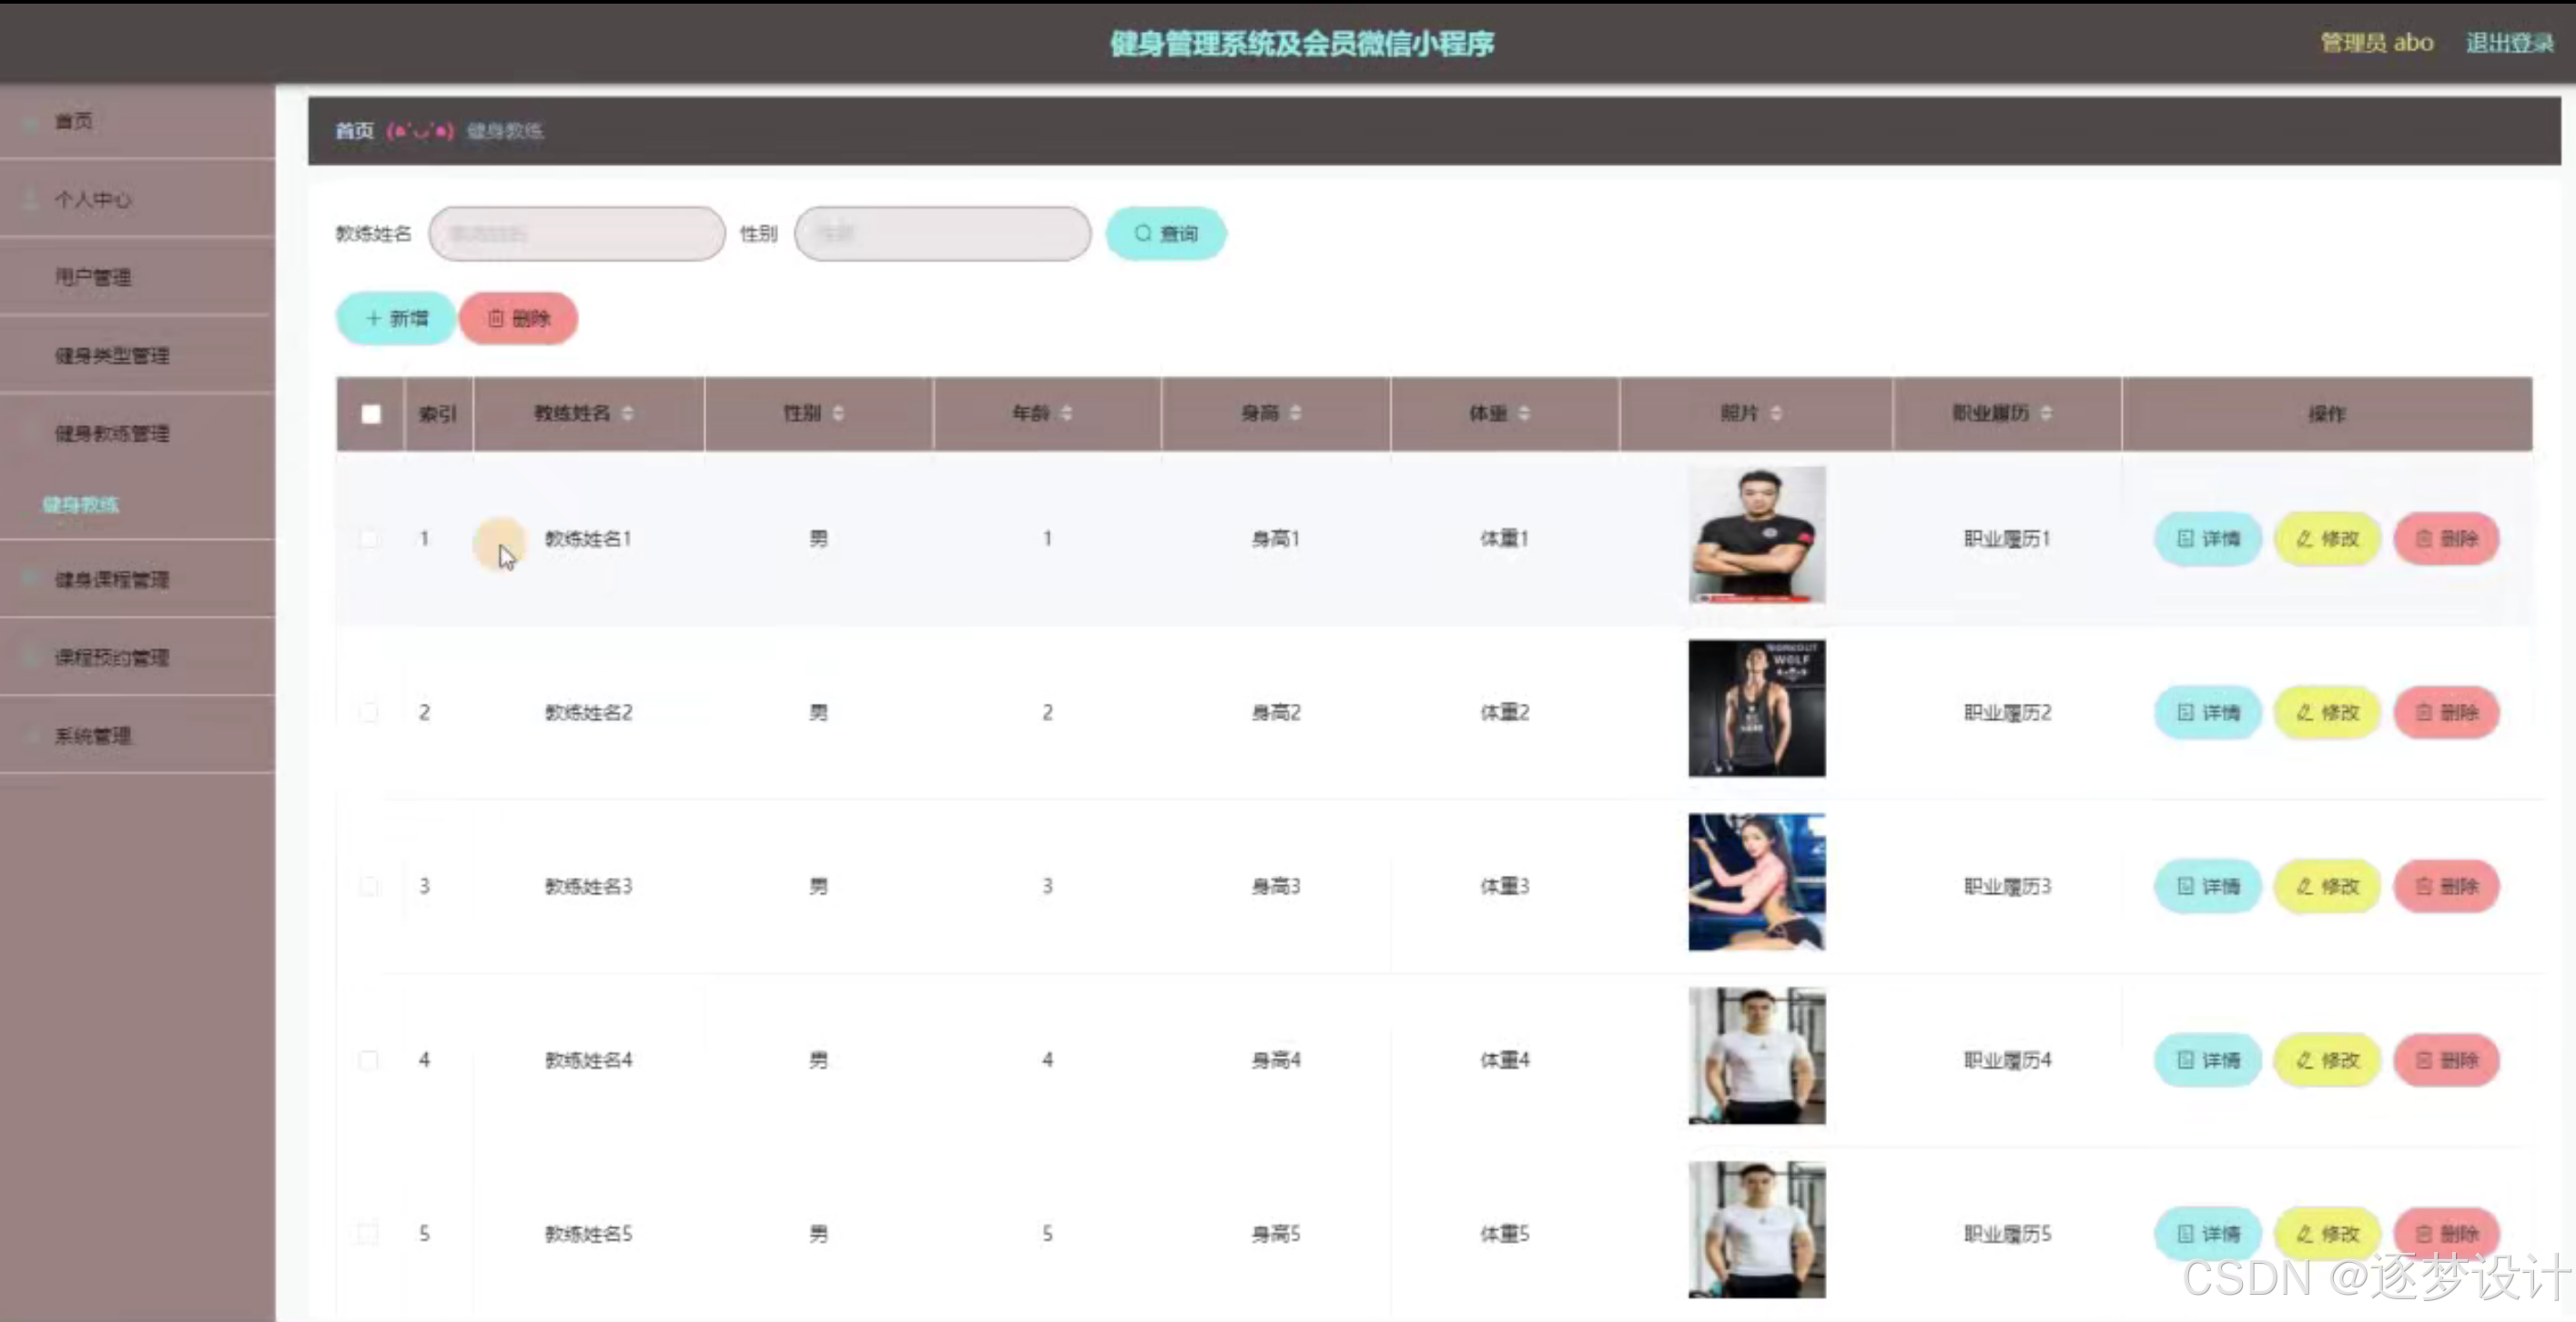The image size is (2576, 1322).
Task: Click 首页 breadcrumb link
Action: 354,131
